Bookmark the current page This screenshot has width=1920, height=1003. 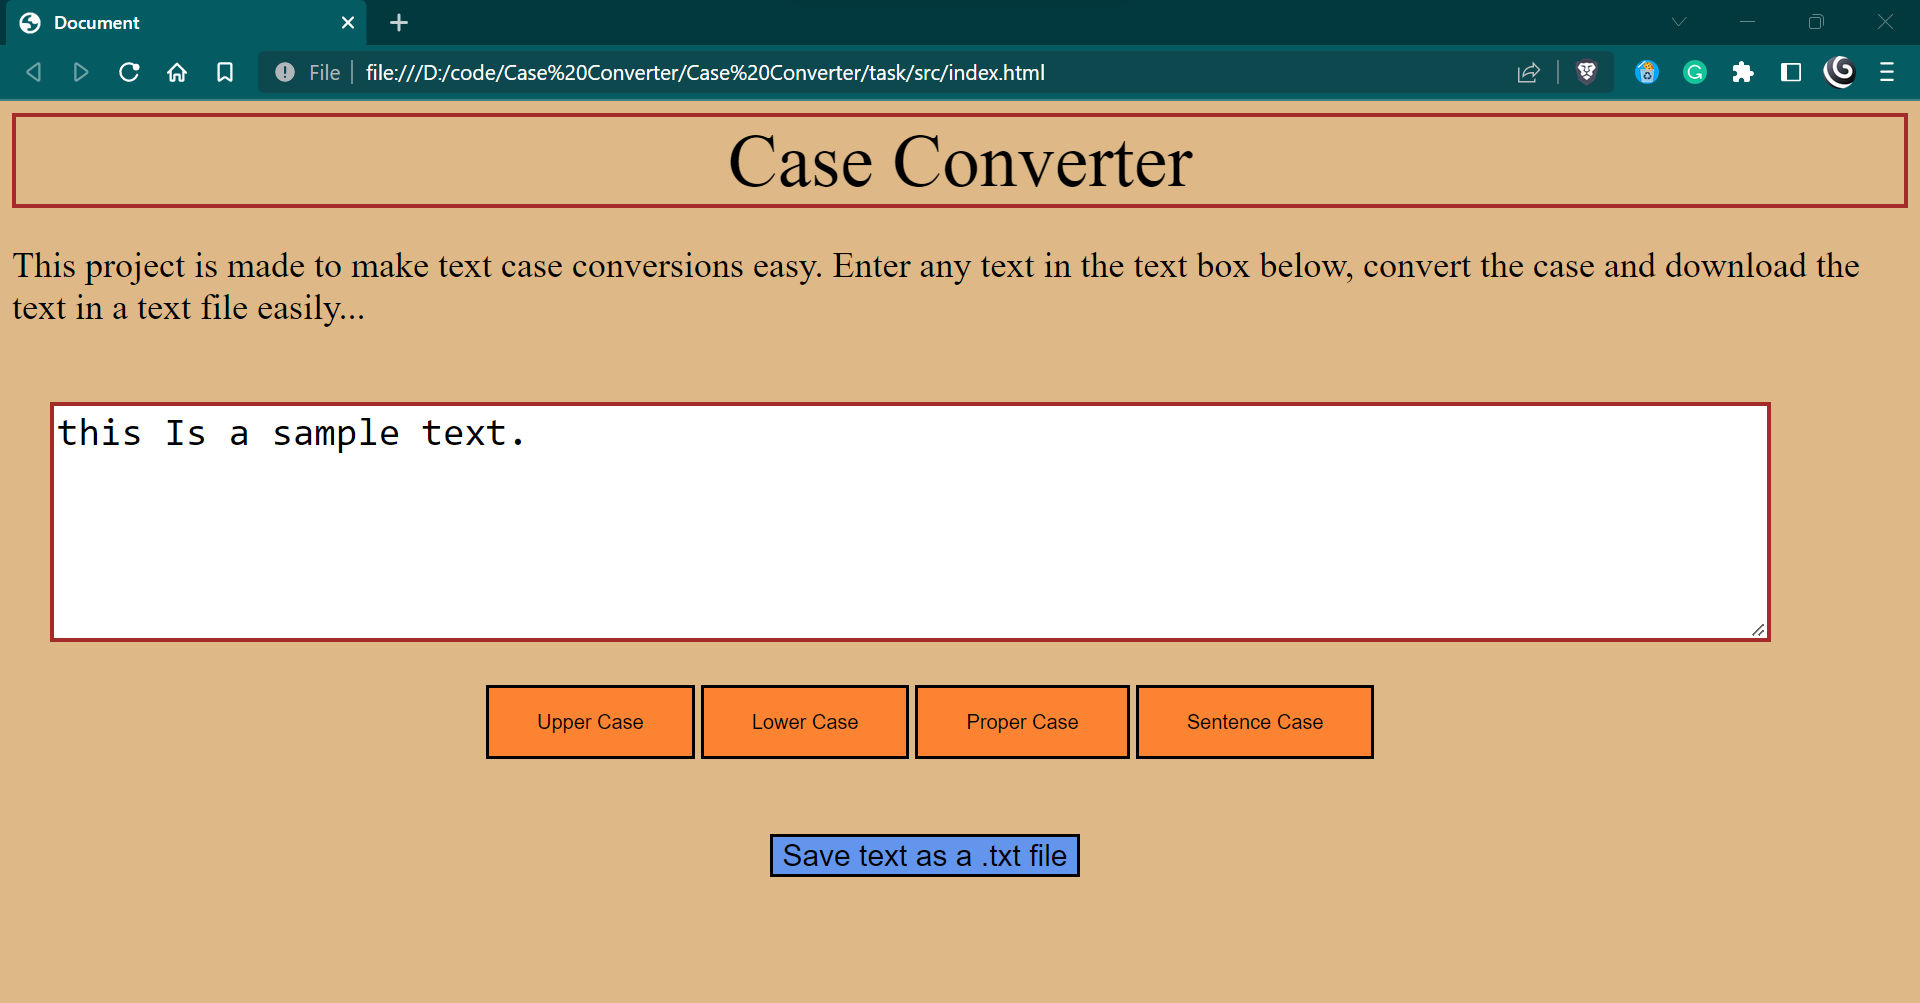(x=225, y=72)
